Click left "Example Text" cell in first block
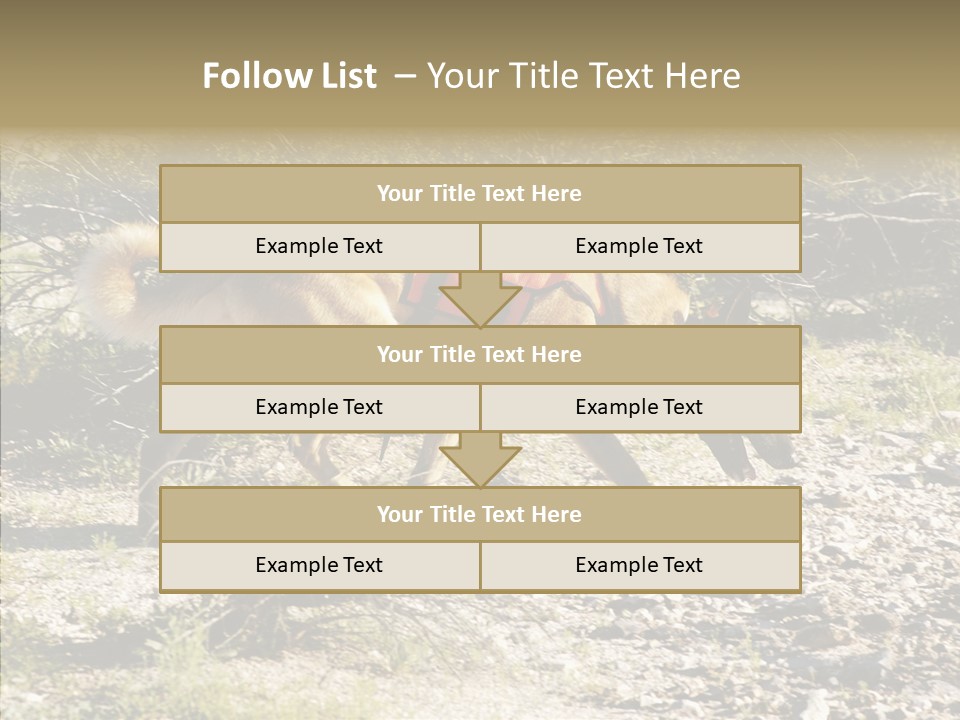 320,247
